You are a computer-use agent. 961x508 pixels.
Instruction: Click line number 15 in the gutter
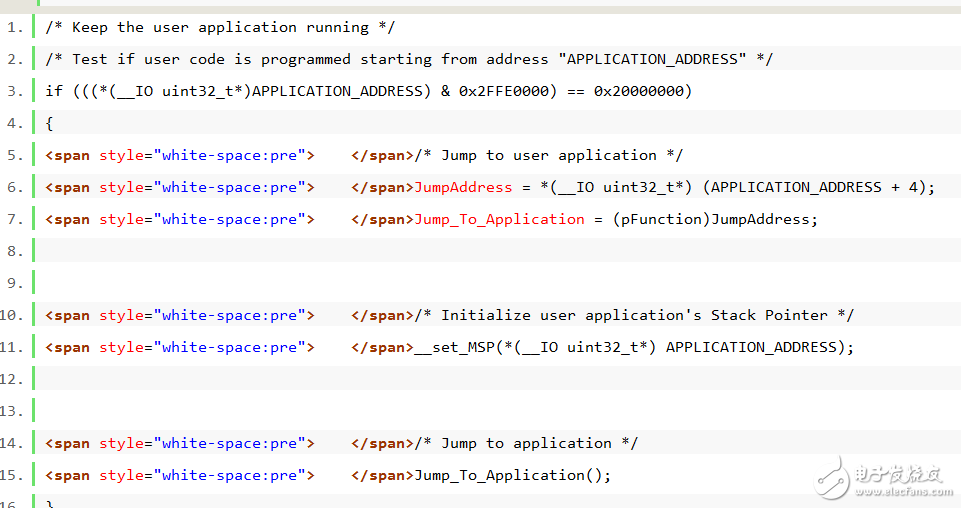click(x=12, y=476)
